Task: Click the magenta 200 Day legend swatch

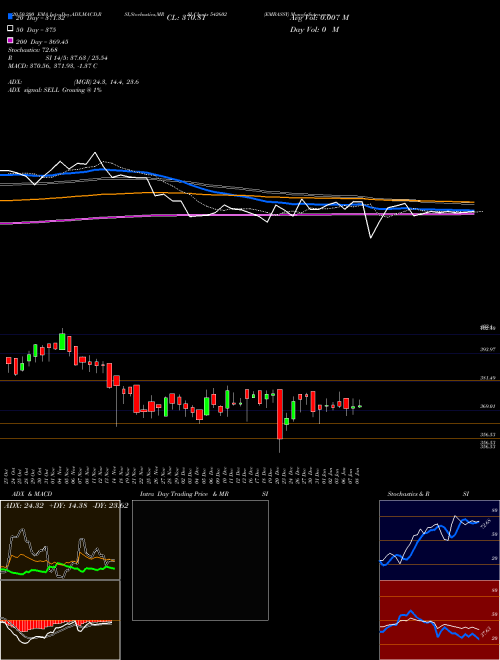Action: (10, 41)
